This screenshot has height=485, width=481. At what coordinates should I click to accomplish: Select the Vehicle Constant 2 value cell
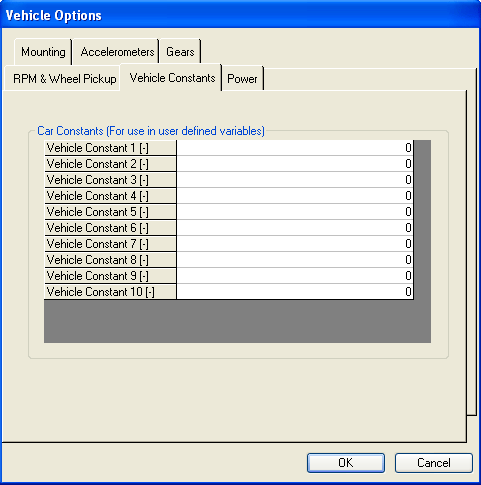tap(295, 164)
